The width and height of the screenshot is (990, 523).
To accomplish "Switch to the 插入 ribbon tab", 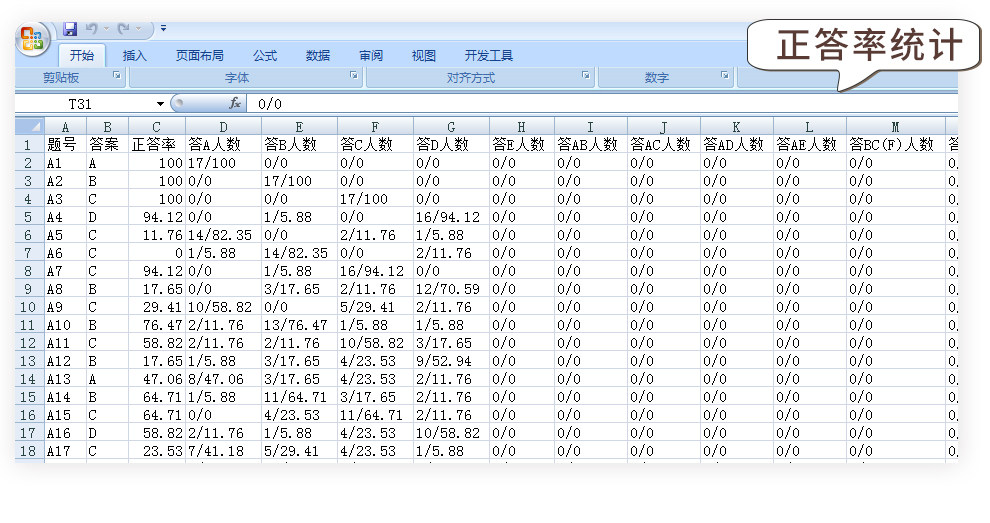I will pos(134,56).
